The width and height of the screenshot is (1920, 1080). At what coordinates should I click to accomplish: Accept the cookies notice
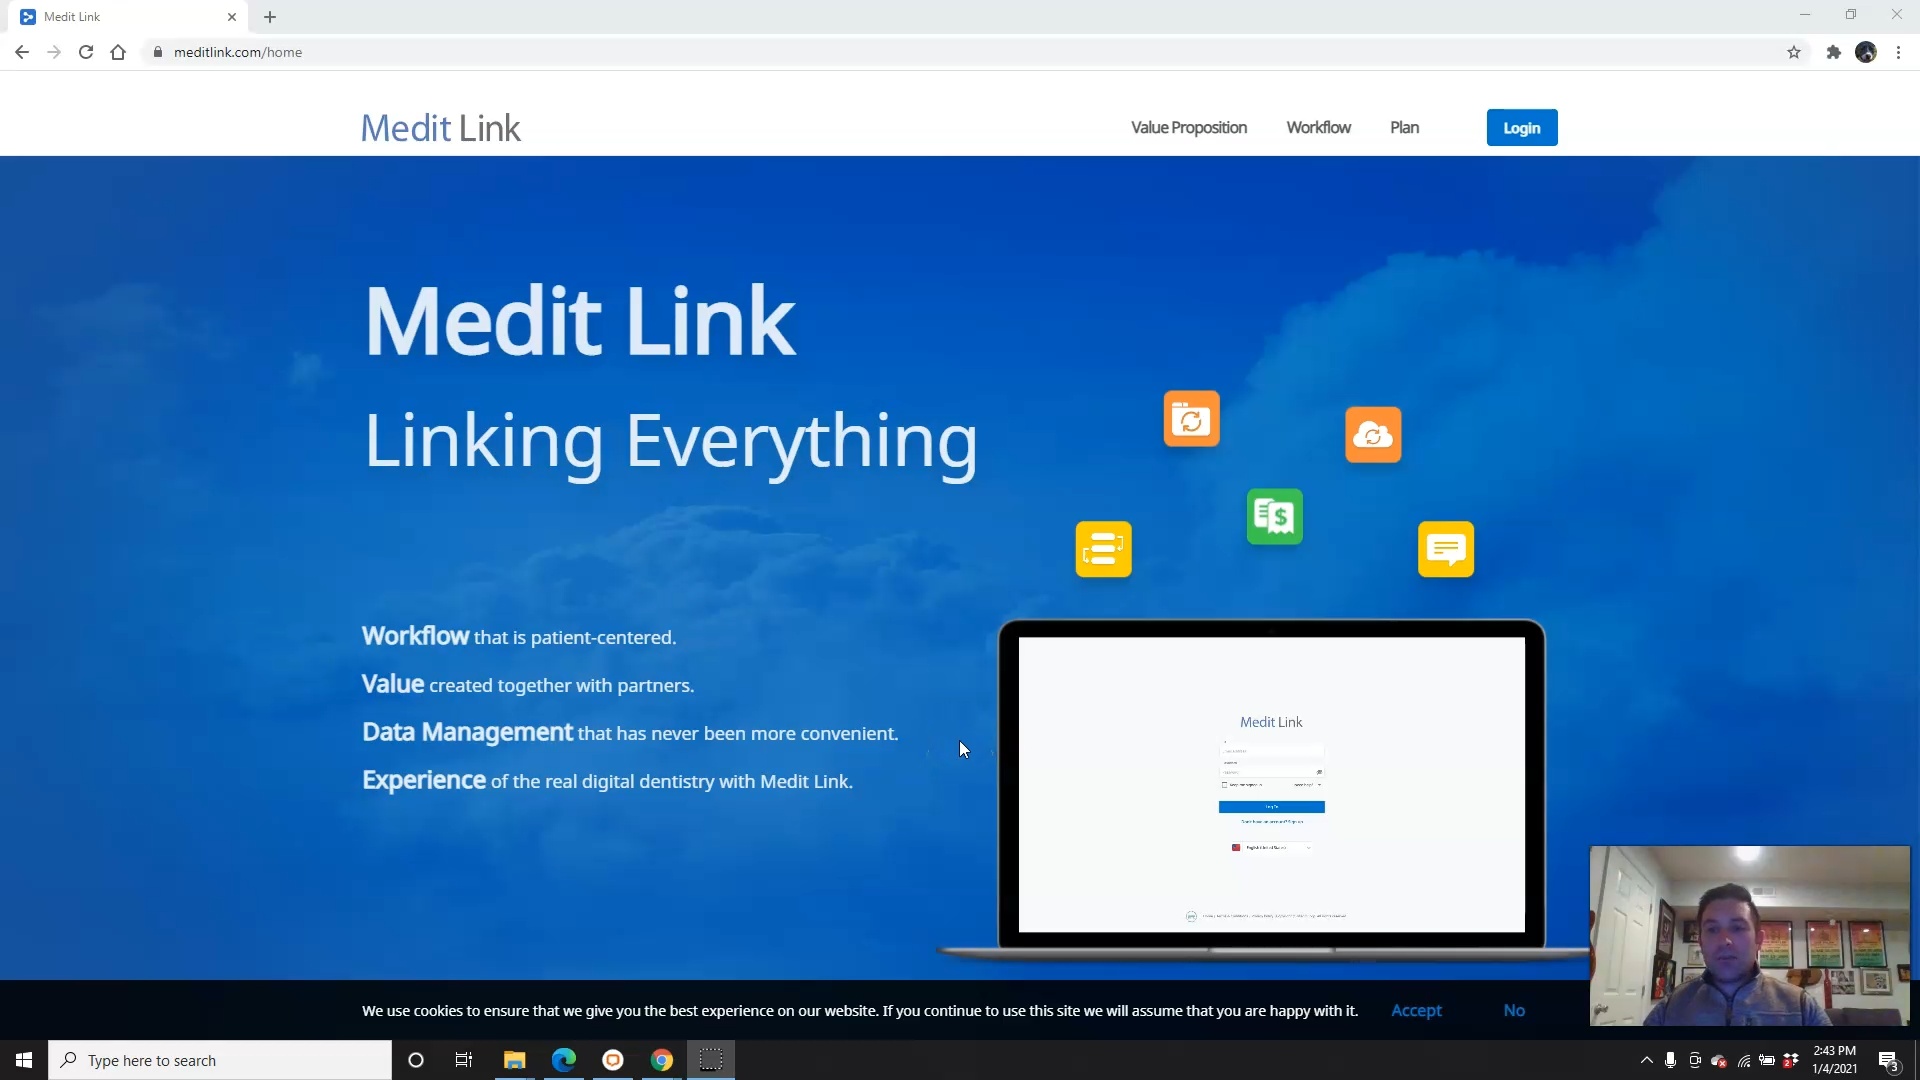(x=1416, y=1010)
